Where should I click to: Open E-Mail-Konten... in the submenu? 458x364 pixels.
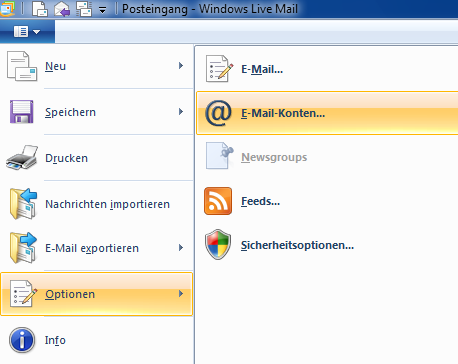tap(327, 113)
